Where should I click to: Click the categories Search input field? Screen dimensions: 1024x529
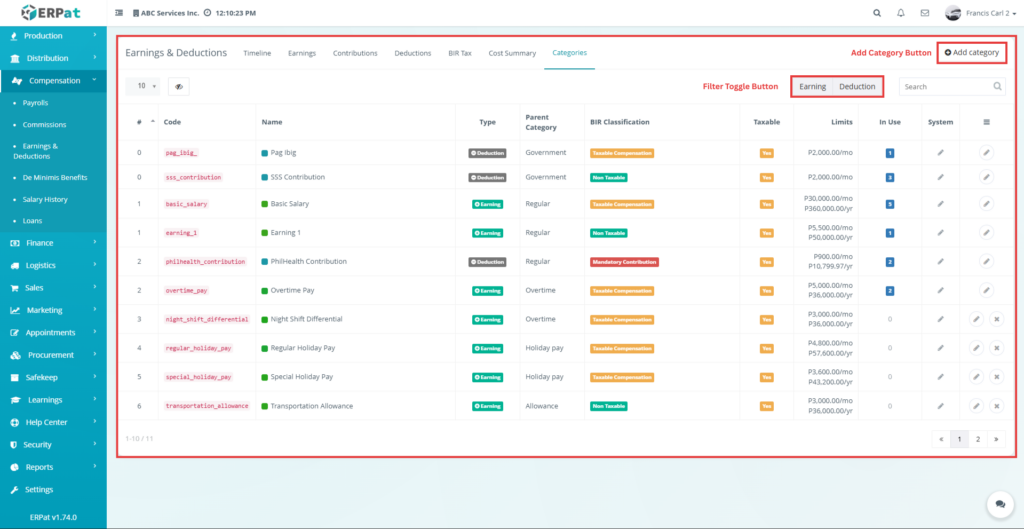tap(945, 87)
